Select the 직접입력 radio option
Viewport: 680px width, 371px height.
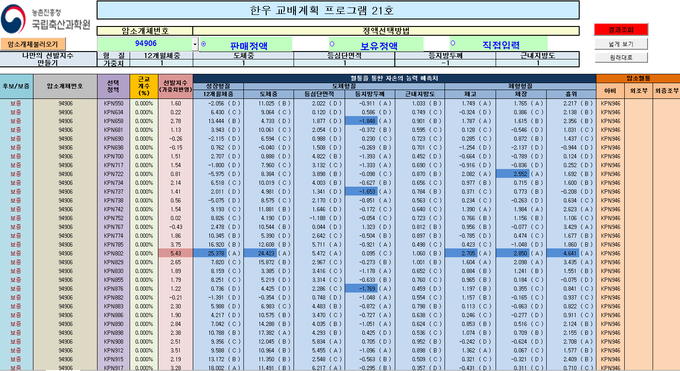click(453, 43)
